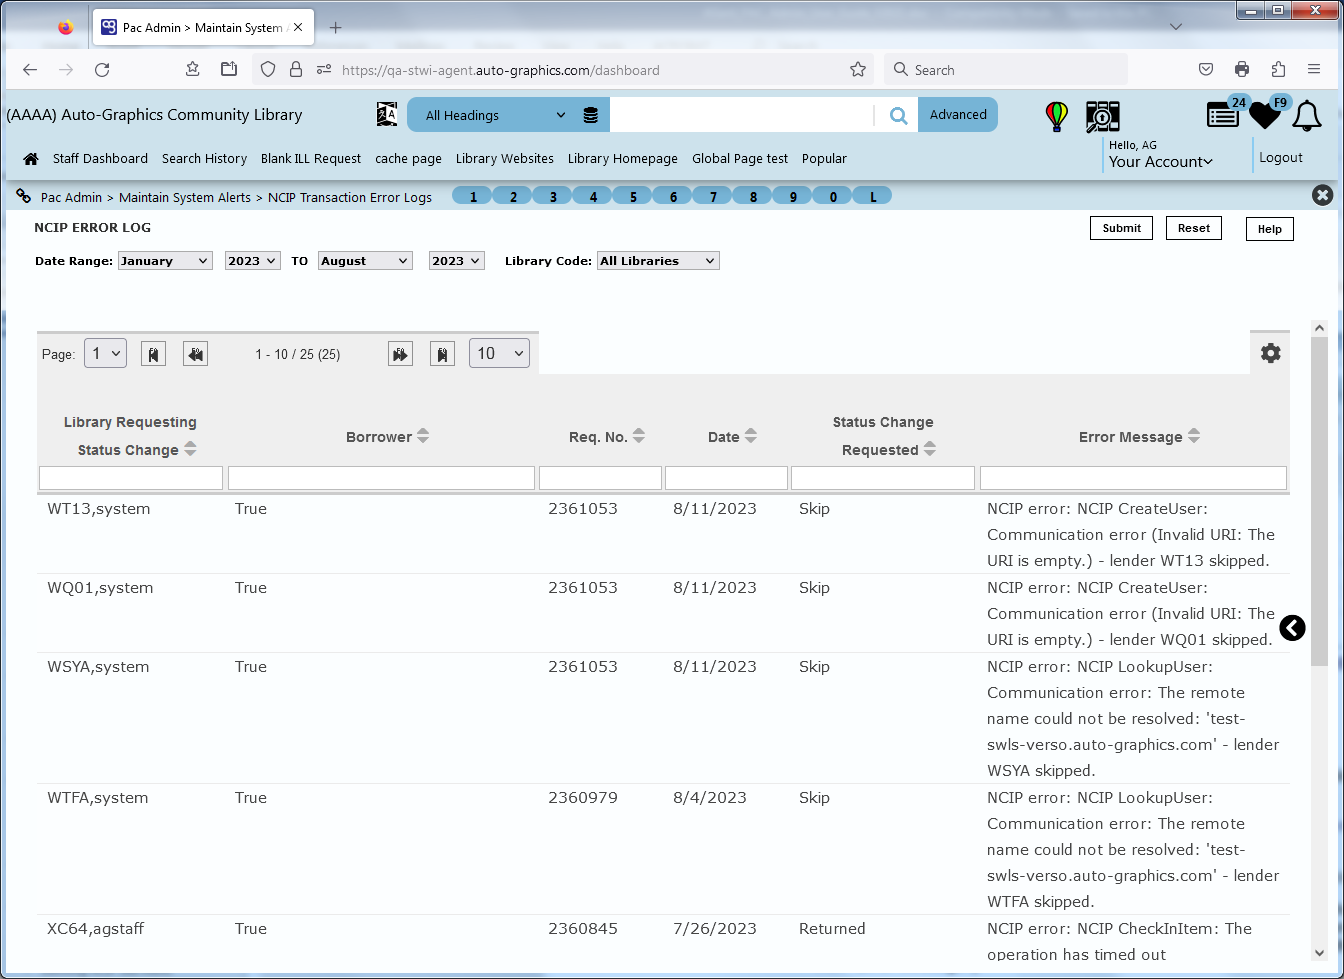Screen dimensions: 1344x979
Task: Click the Reset button
Action: tap(1194, 228)
